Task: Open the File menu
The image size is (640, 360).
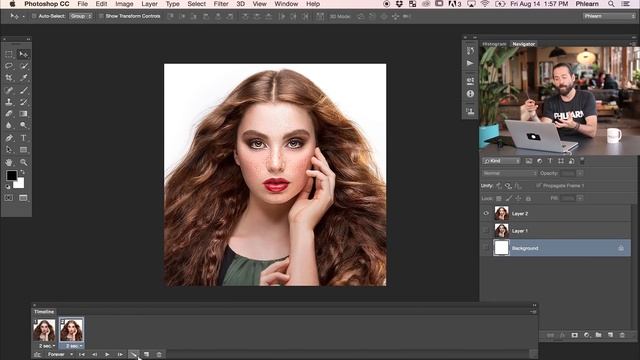Action: [x=82, y=4]
